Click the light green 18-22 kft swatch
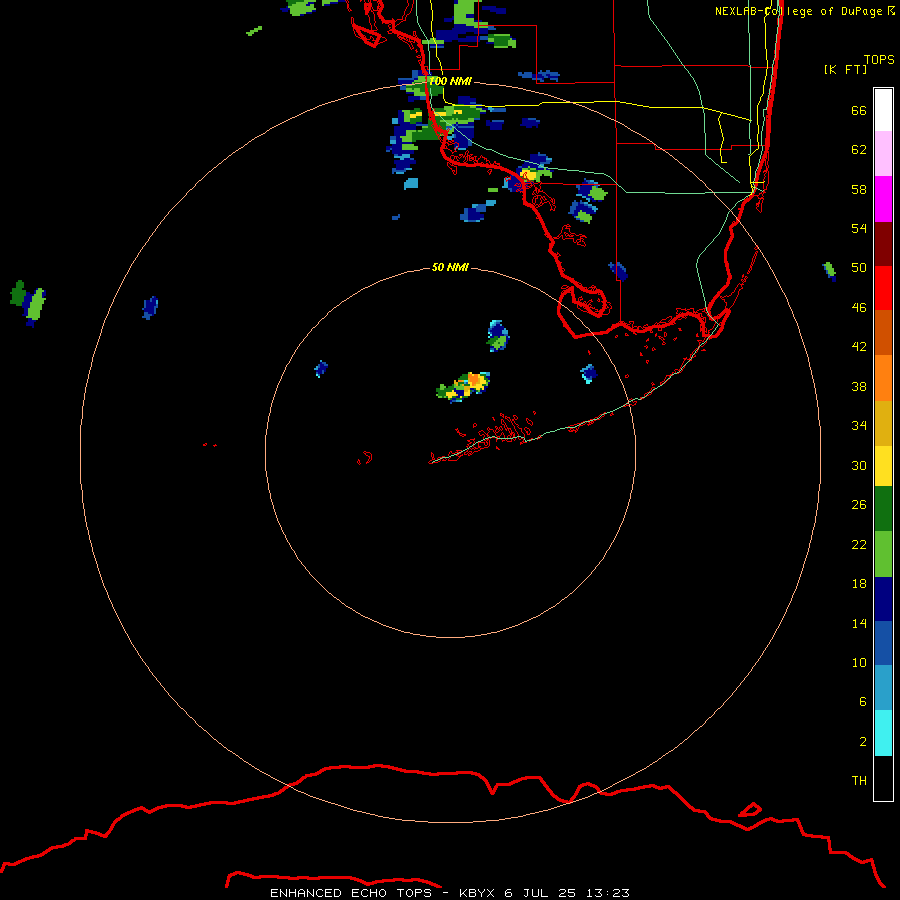900x900 pixels. click(883, 554)
